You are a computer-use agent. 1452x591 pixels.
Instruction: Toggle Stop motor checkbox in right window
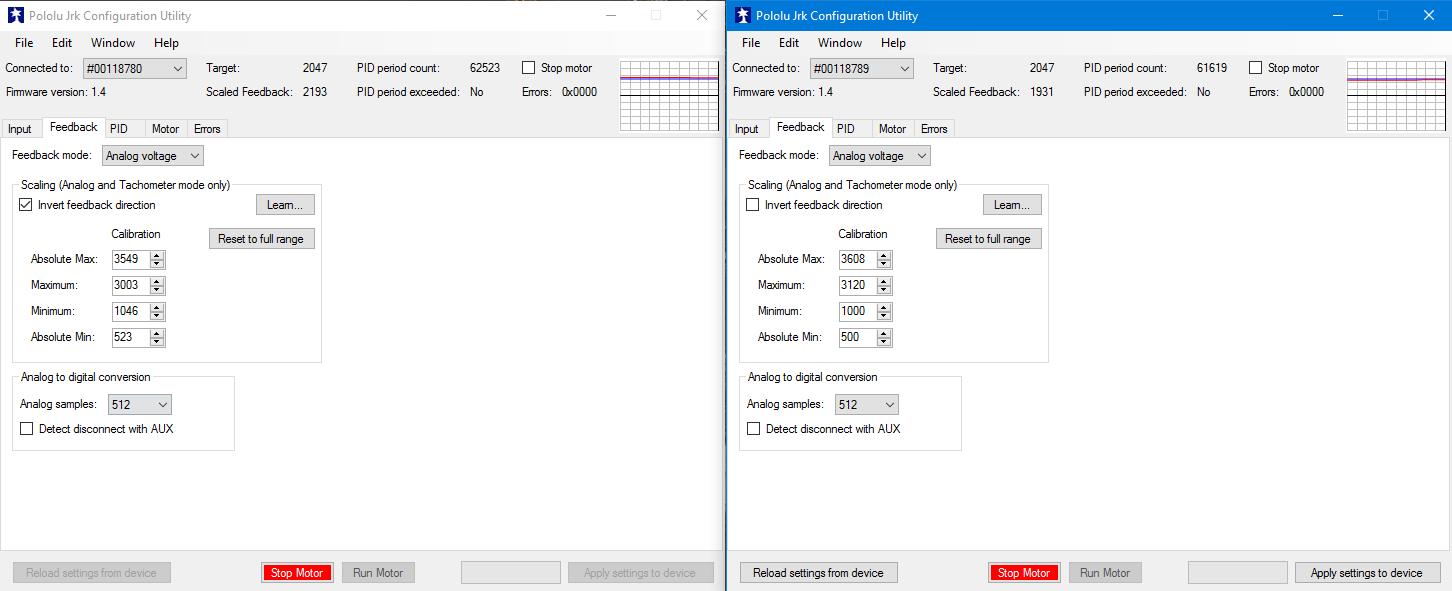tap(1256, 68)
